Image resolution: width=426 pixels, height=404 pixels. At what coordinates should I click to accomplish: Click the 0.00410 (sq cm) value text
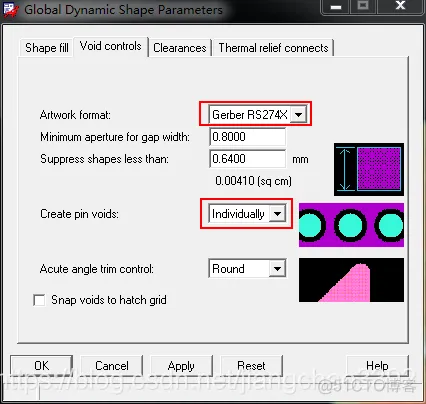coord(253,181)
